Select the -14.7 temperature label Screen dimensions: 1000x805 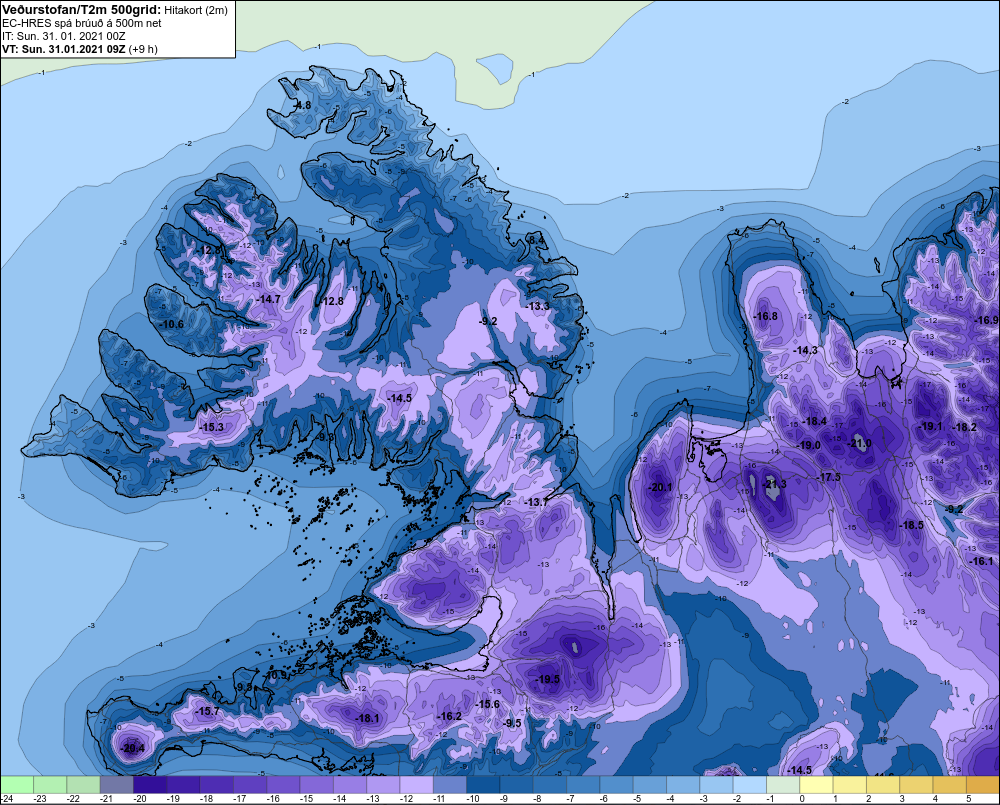[x=268, y=299]
